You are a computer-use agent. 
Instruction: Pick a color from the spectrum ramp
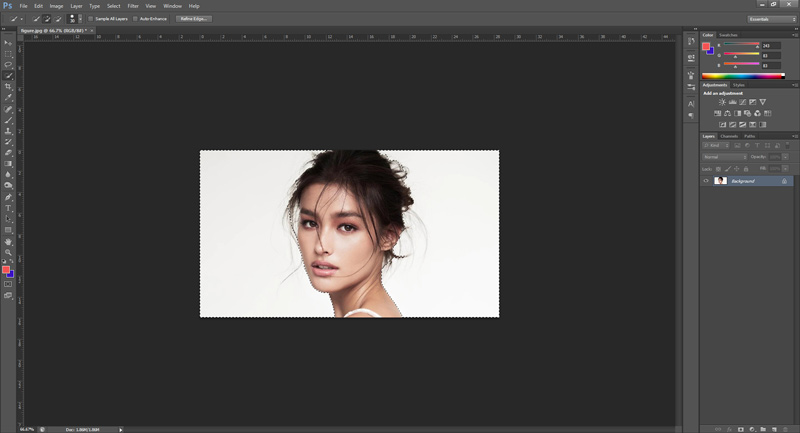(x=743, y=76)
